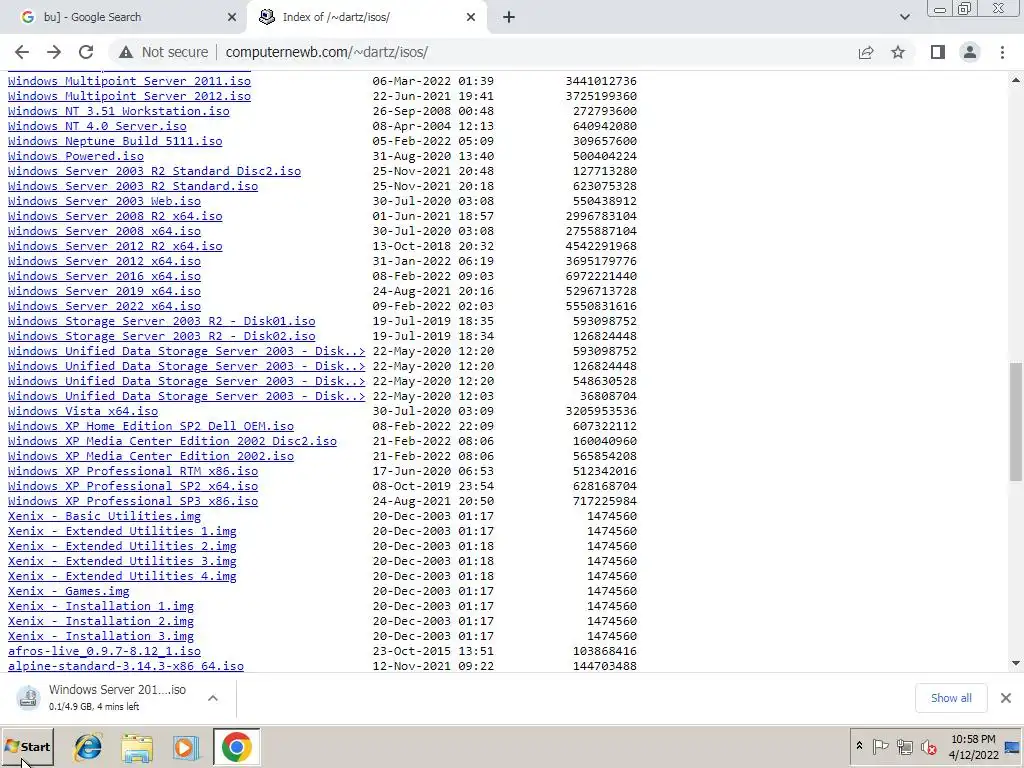
Task: Download Windows Server 2008 R2 x64.iso
Action: (x=115, y=216)
